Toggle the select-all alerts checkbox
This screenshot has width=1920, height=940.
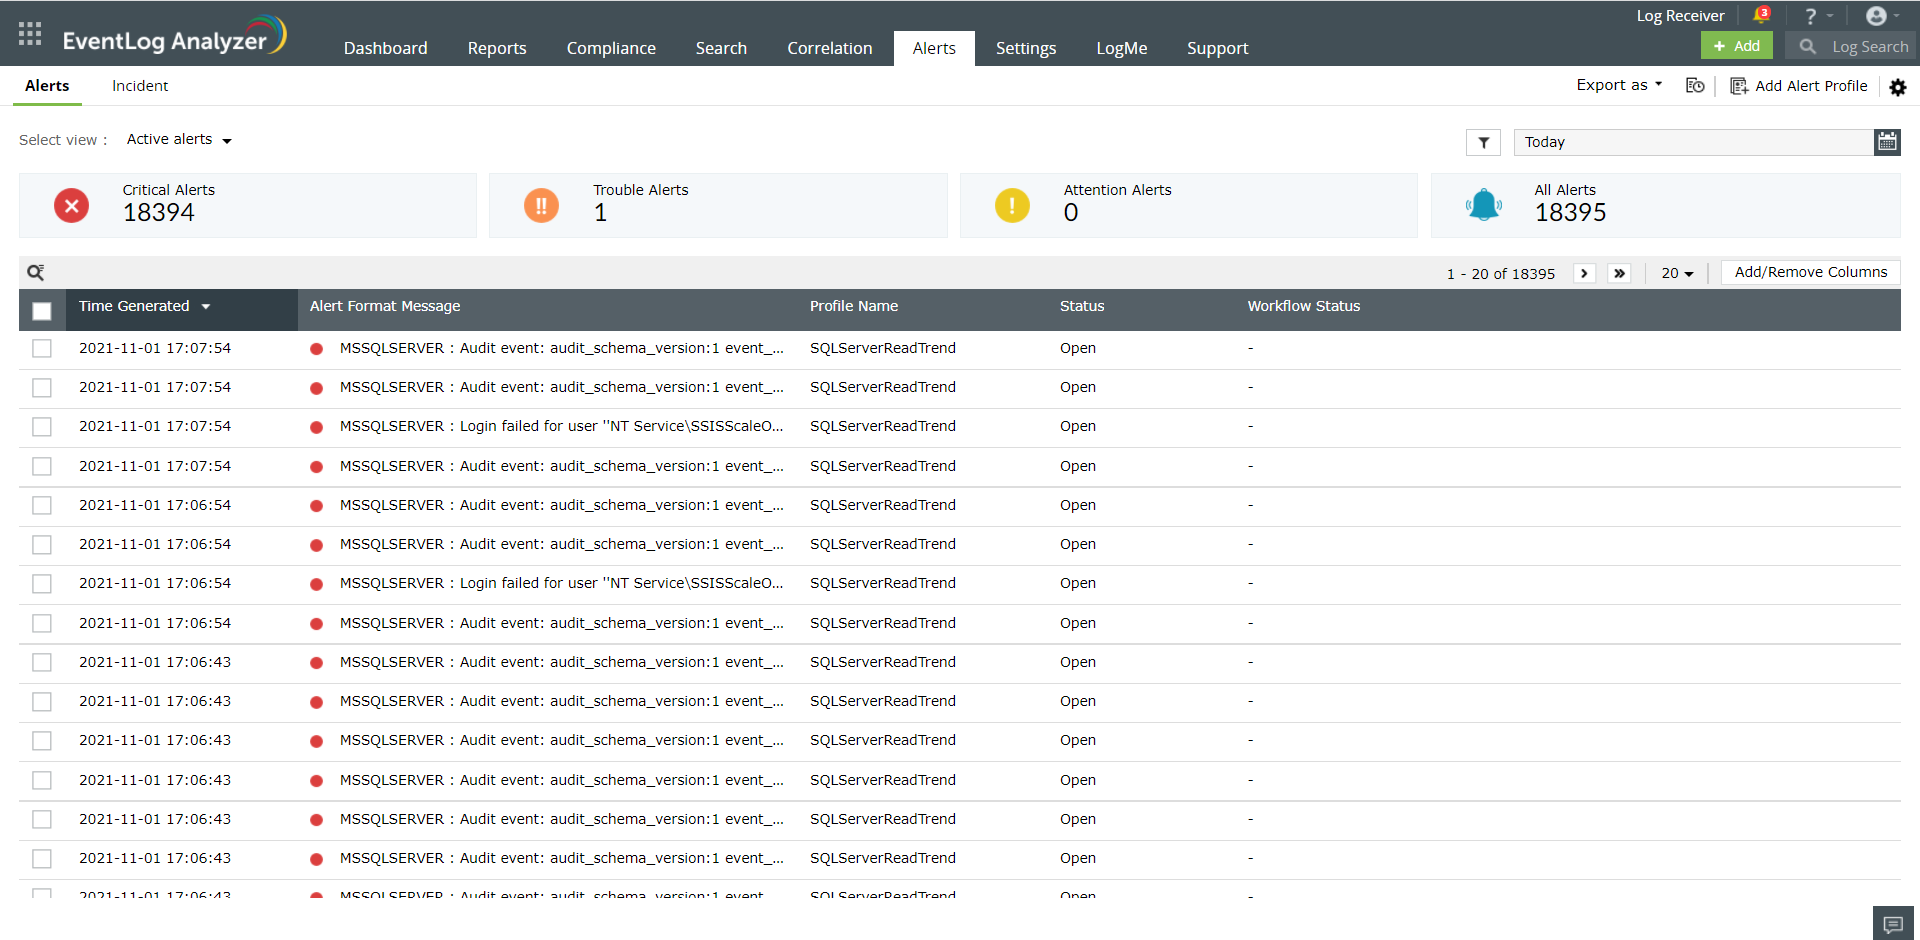click(42, 310)
